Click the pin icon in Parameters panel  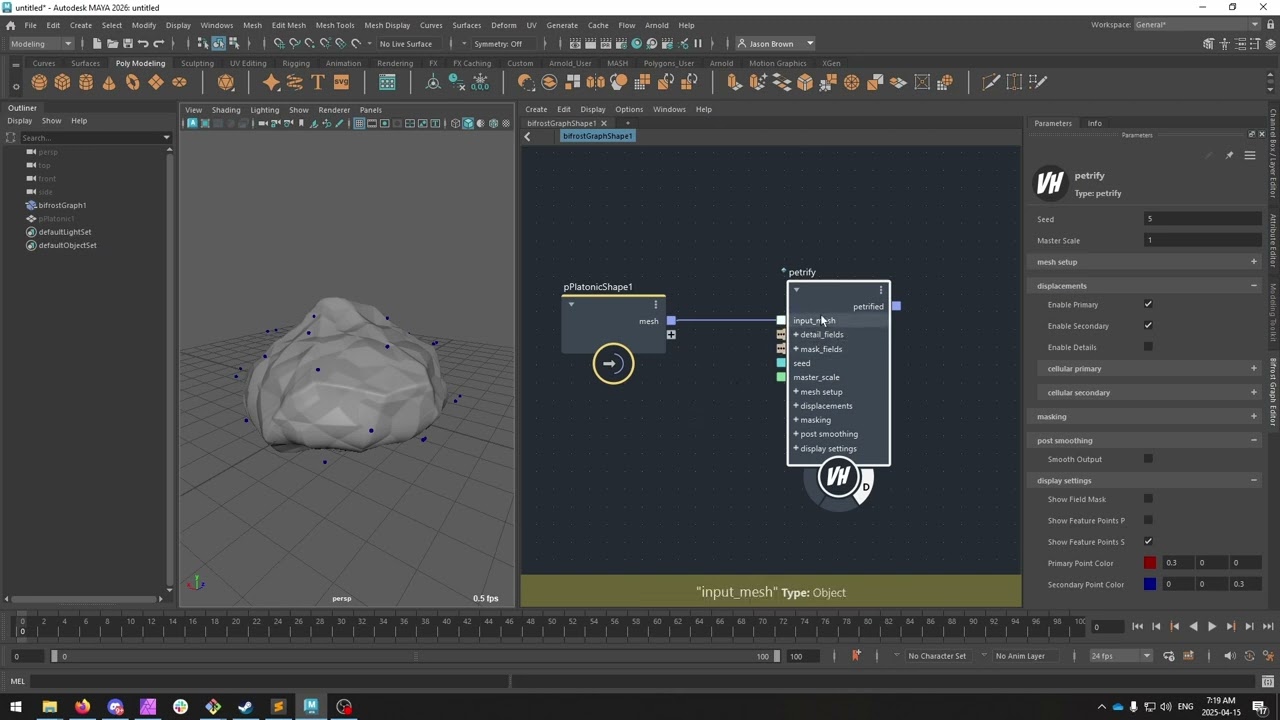(x=1229, y=156)
